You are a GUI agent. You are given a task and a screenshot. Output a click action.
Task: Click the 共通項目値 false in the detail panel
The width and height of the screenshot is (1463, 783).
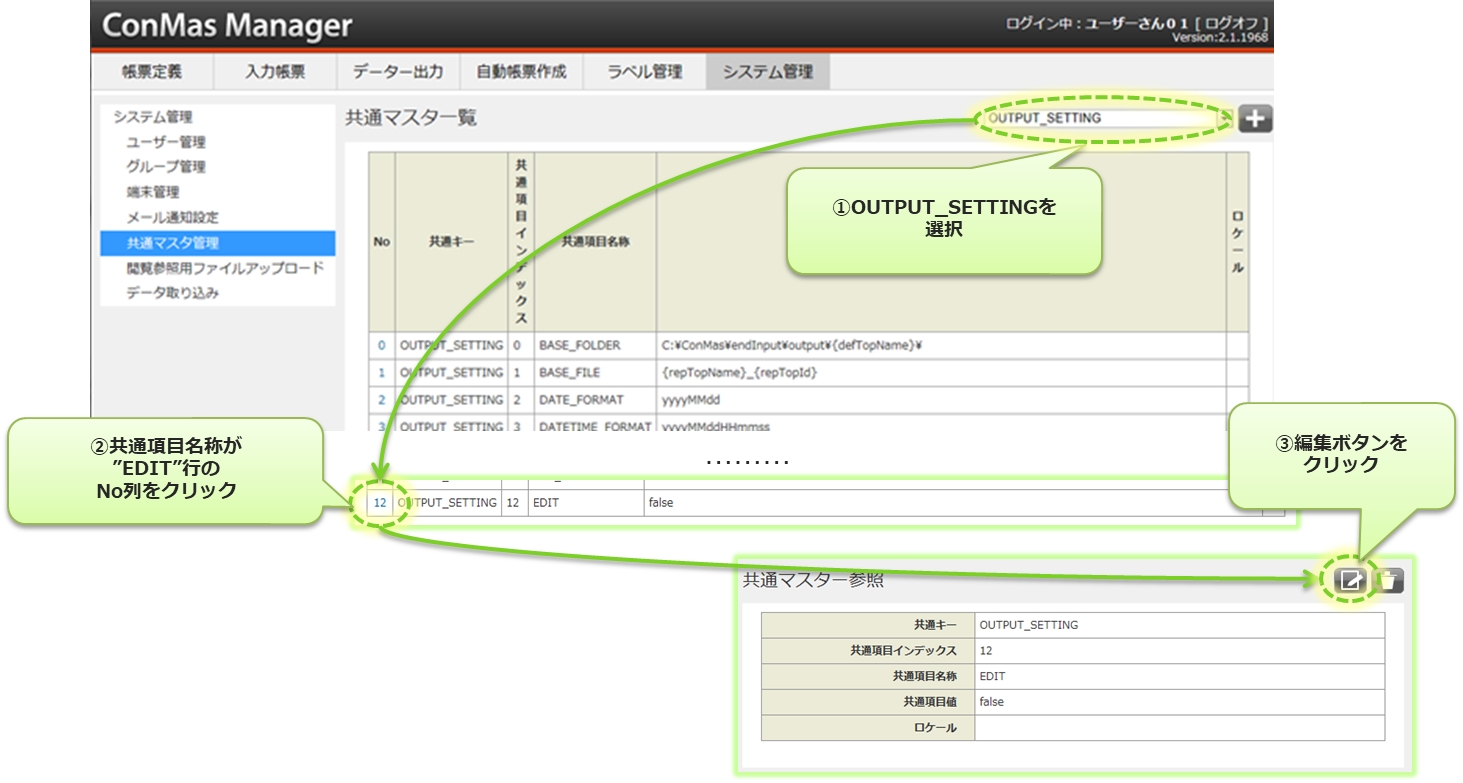tap(1179, 702)
